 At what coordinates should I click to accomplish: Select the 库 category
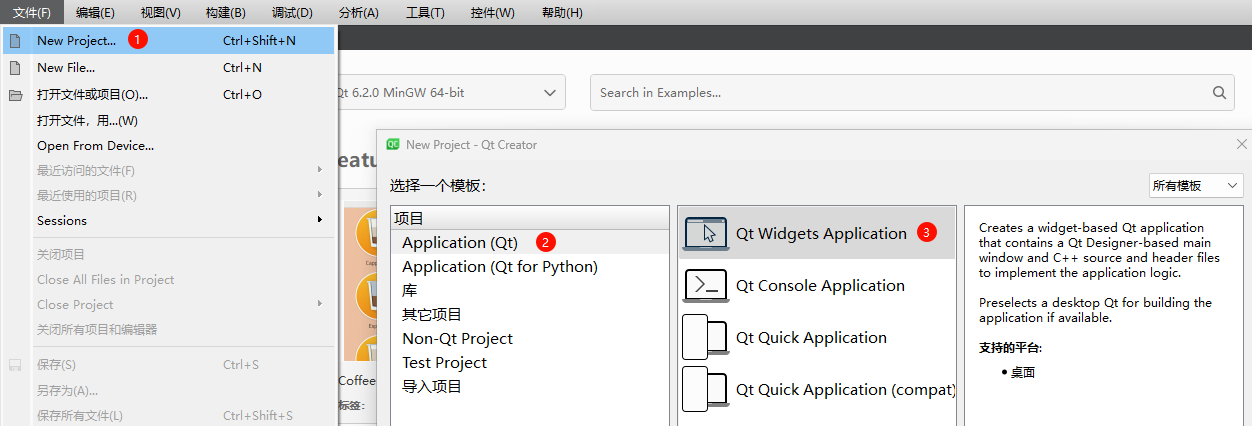529,290
